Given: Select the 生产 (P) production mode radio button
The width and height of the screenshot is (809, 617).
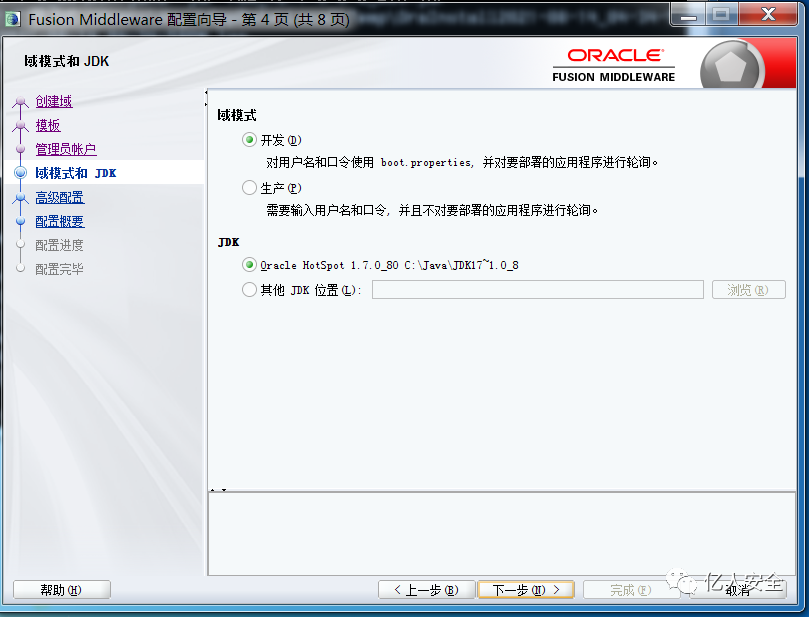Looking at the screenshot, I should pos(249,187).
